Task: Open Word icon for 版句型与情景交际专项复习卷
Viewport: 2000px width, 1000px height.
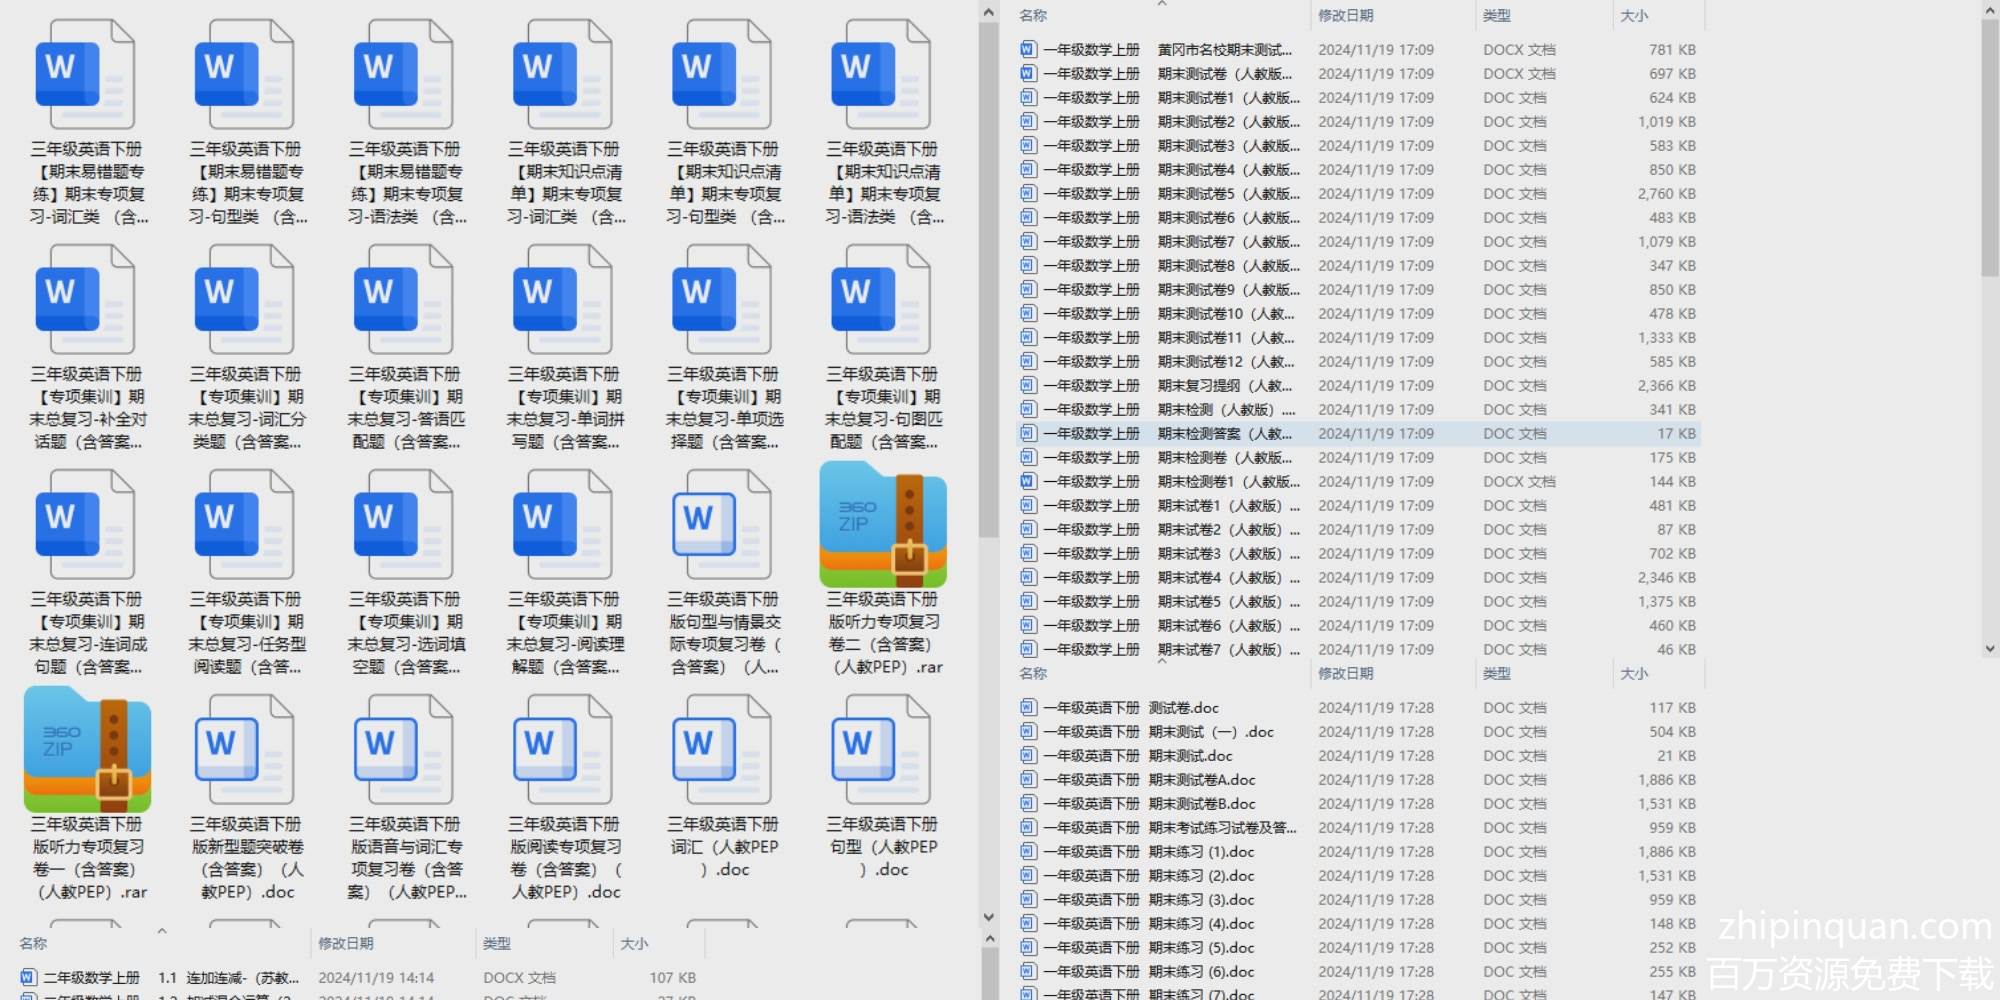Action: 722,526
